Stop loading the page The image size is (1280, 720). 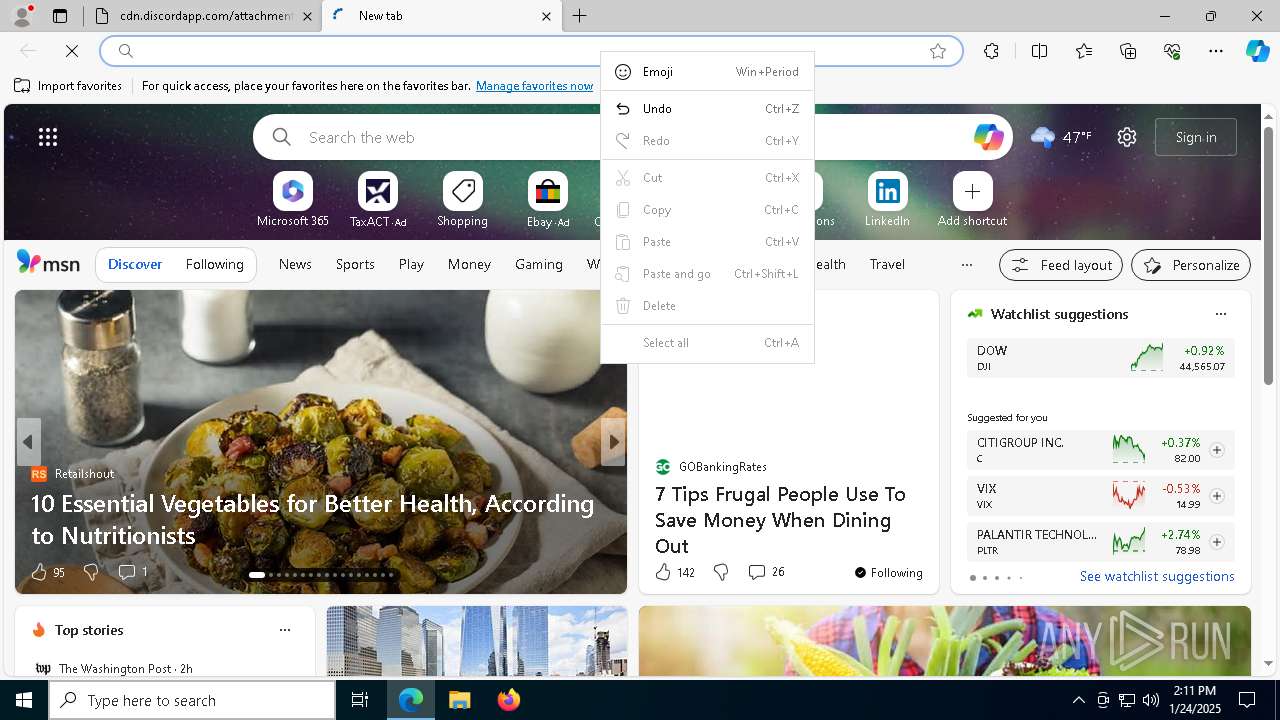tap(72, 51)
